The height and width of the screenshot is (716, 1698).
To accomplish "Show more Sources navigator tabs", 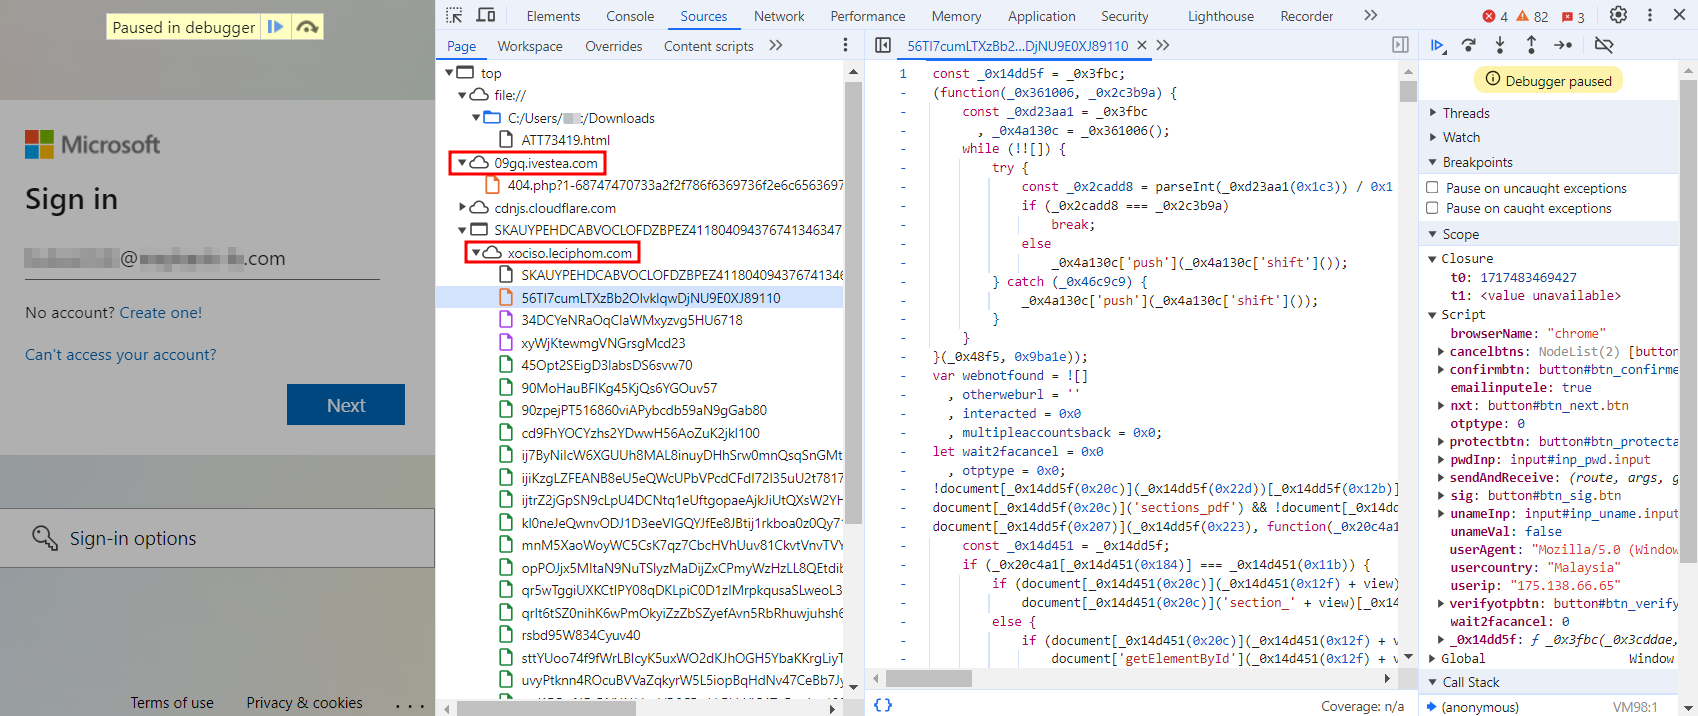I will click(776, 45).
